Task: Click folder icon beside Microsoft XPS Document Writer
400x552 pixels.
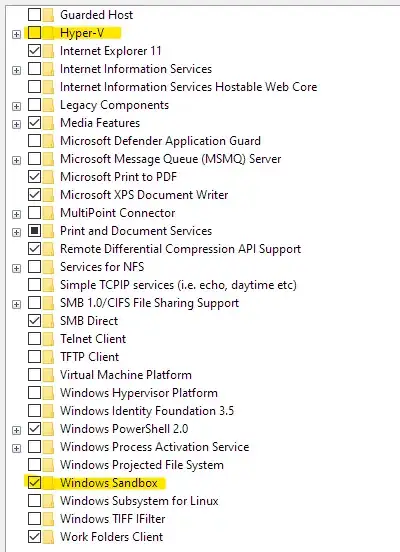Action: click(x=48, y=195)
